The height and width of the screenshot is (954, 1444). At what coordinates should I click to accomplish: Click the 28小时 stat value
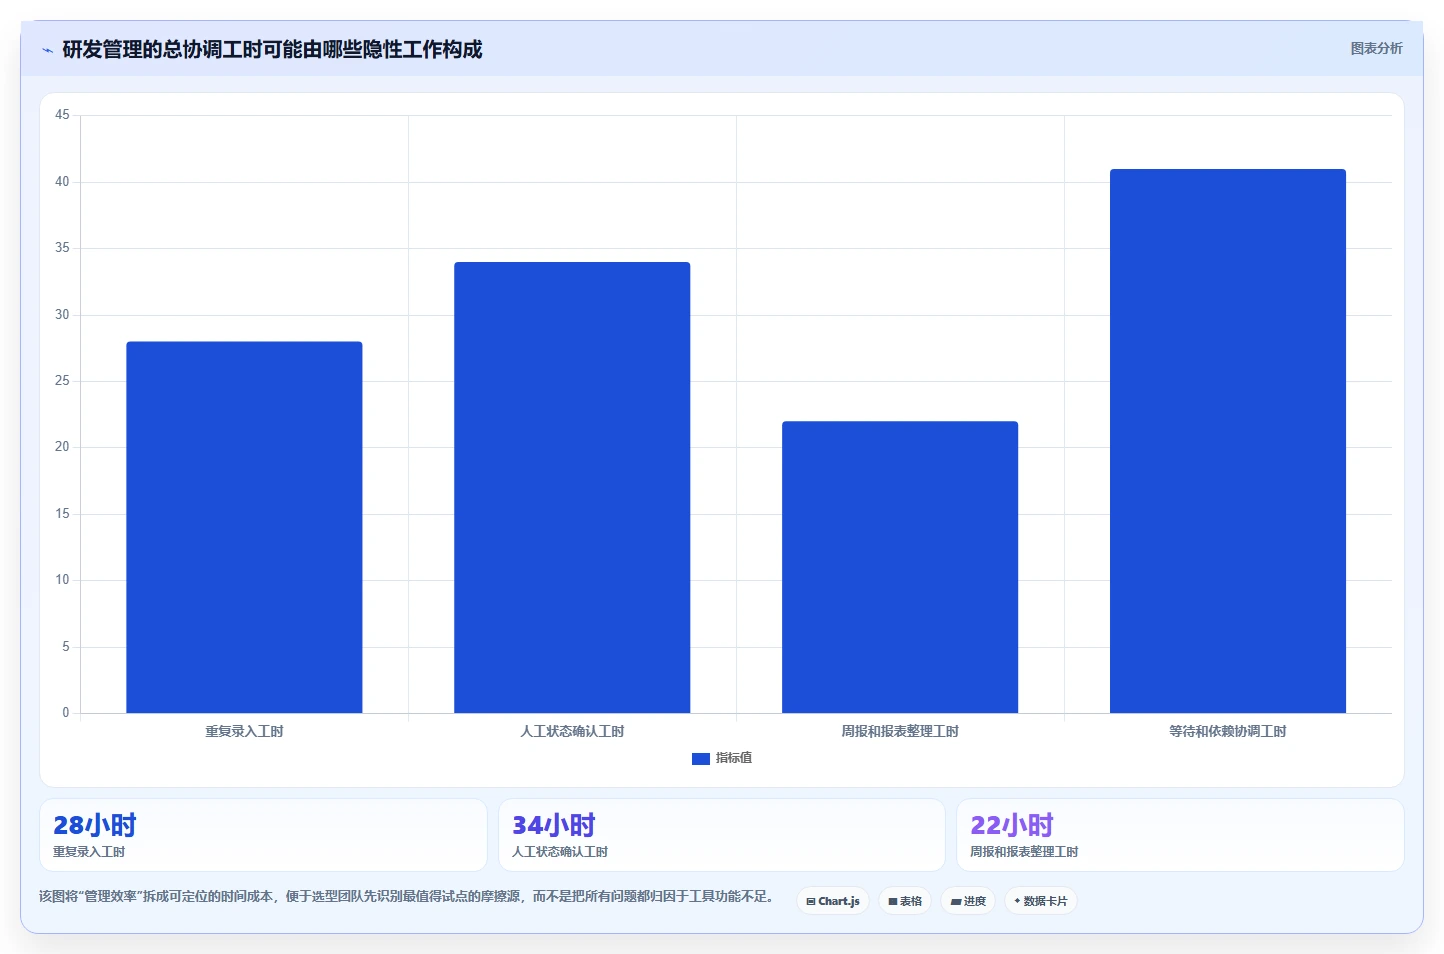pyautogui.click(x=94, y=825)
